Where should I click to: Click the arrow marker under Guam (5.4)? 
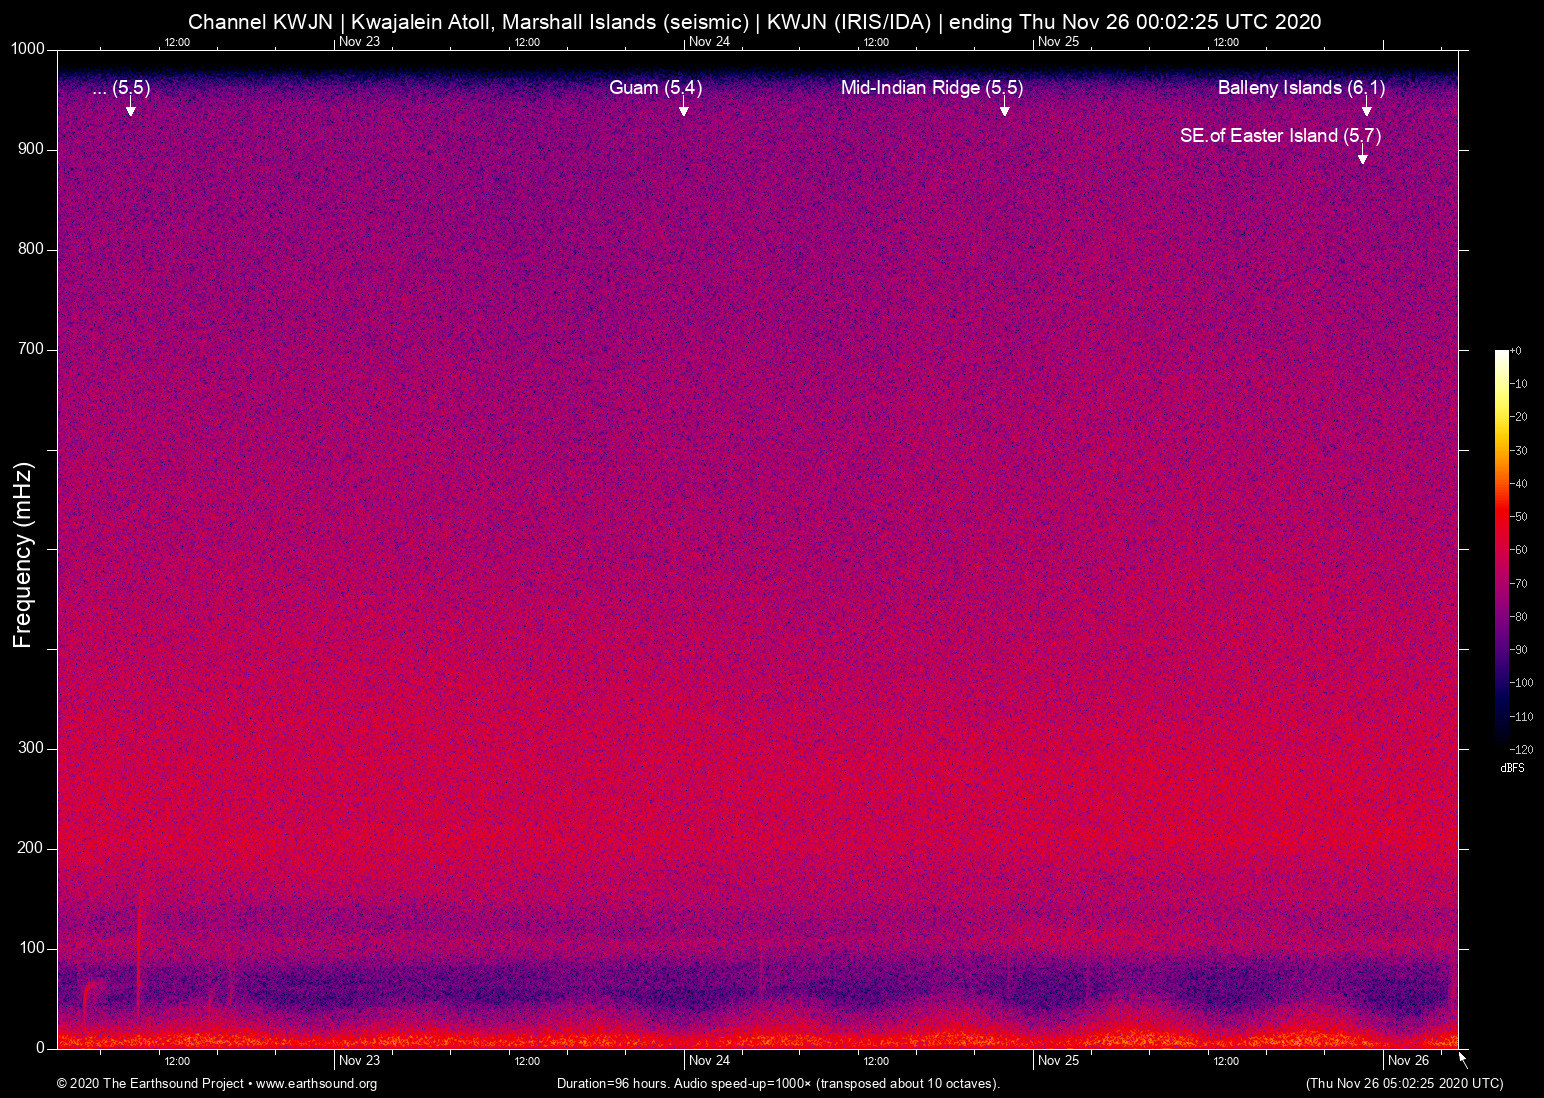point(684,110)
